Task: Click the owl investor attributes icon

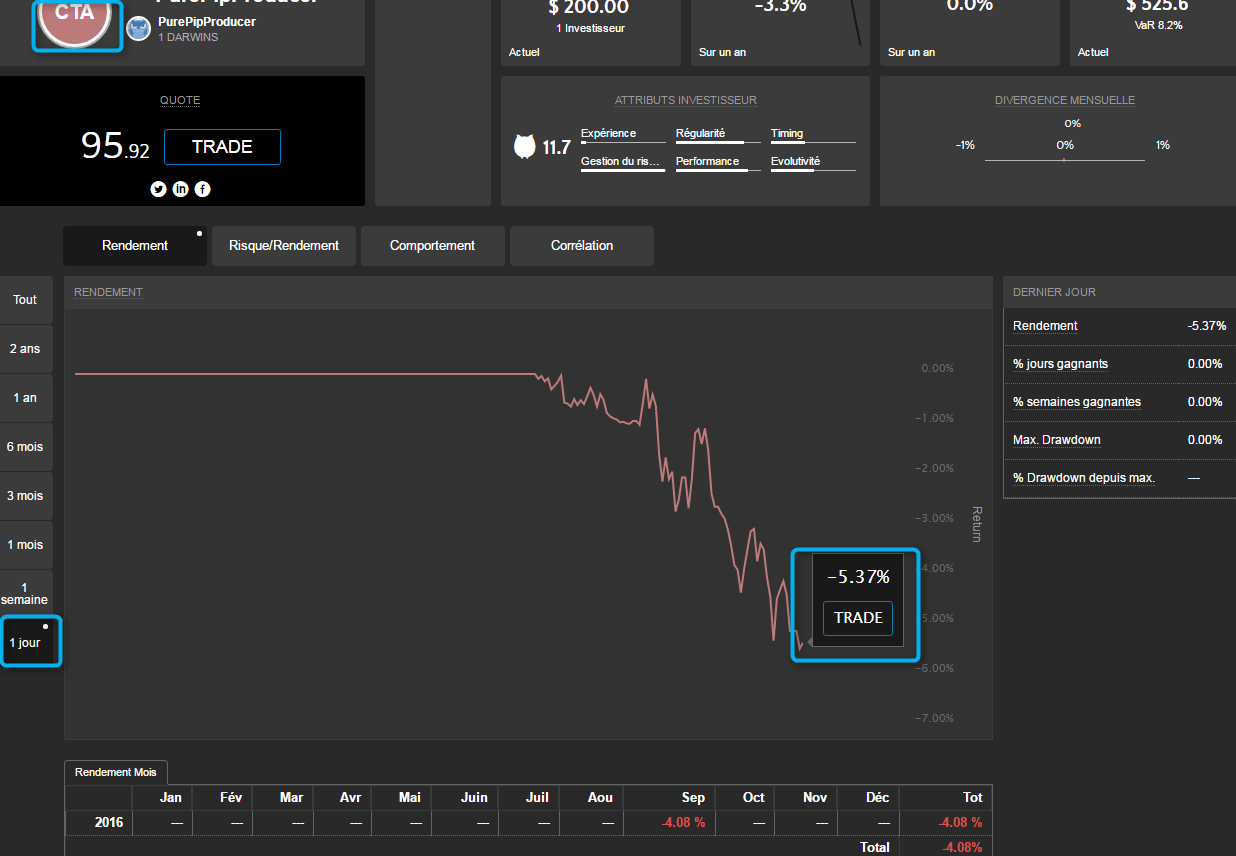Action: (x=524, y=147)
